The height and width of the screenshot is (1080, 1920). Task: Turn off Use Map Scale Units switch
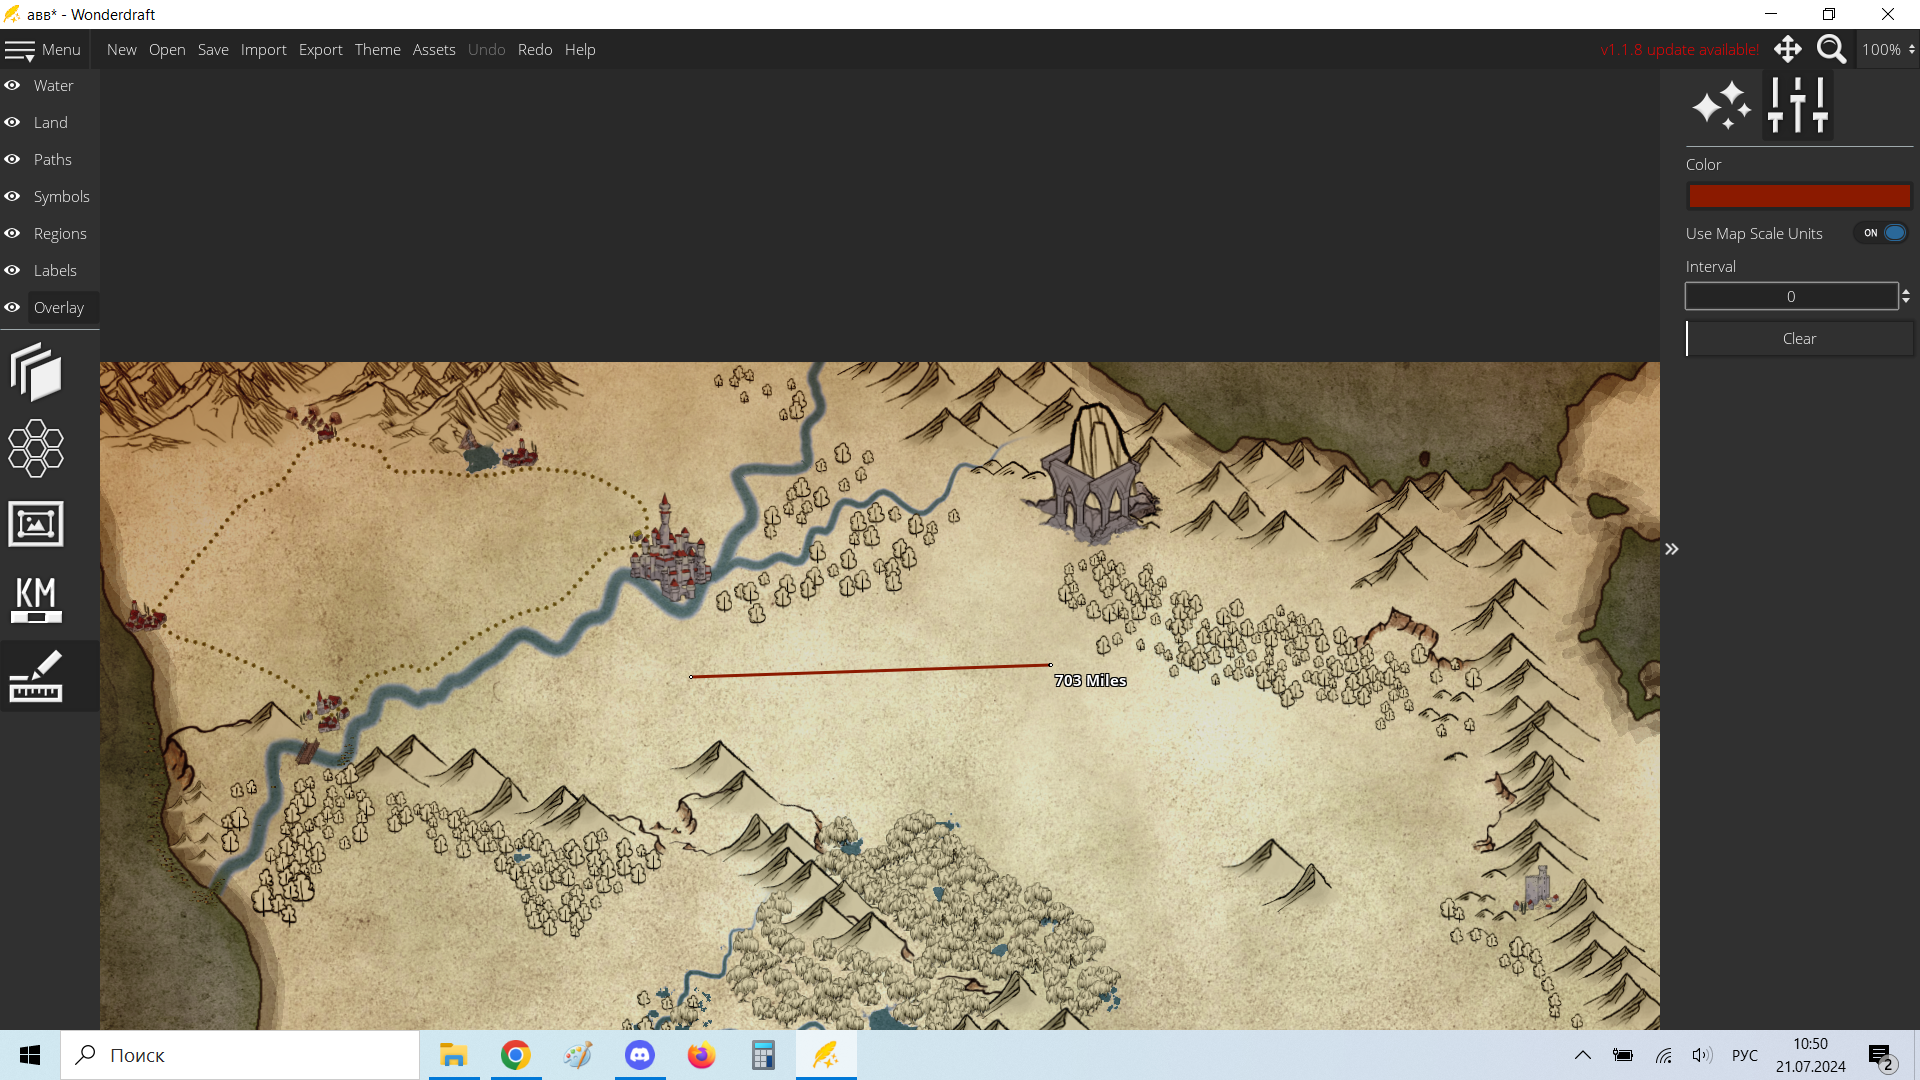1883,233
